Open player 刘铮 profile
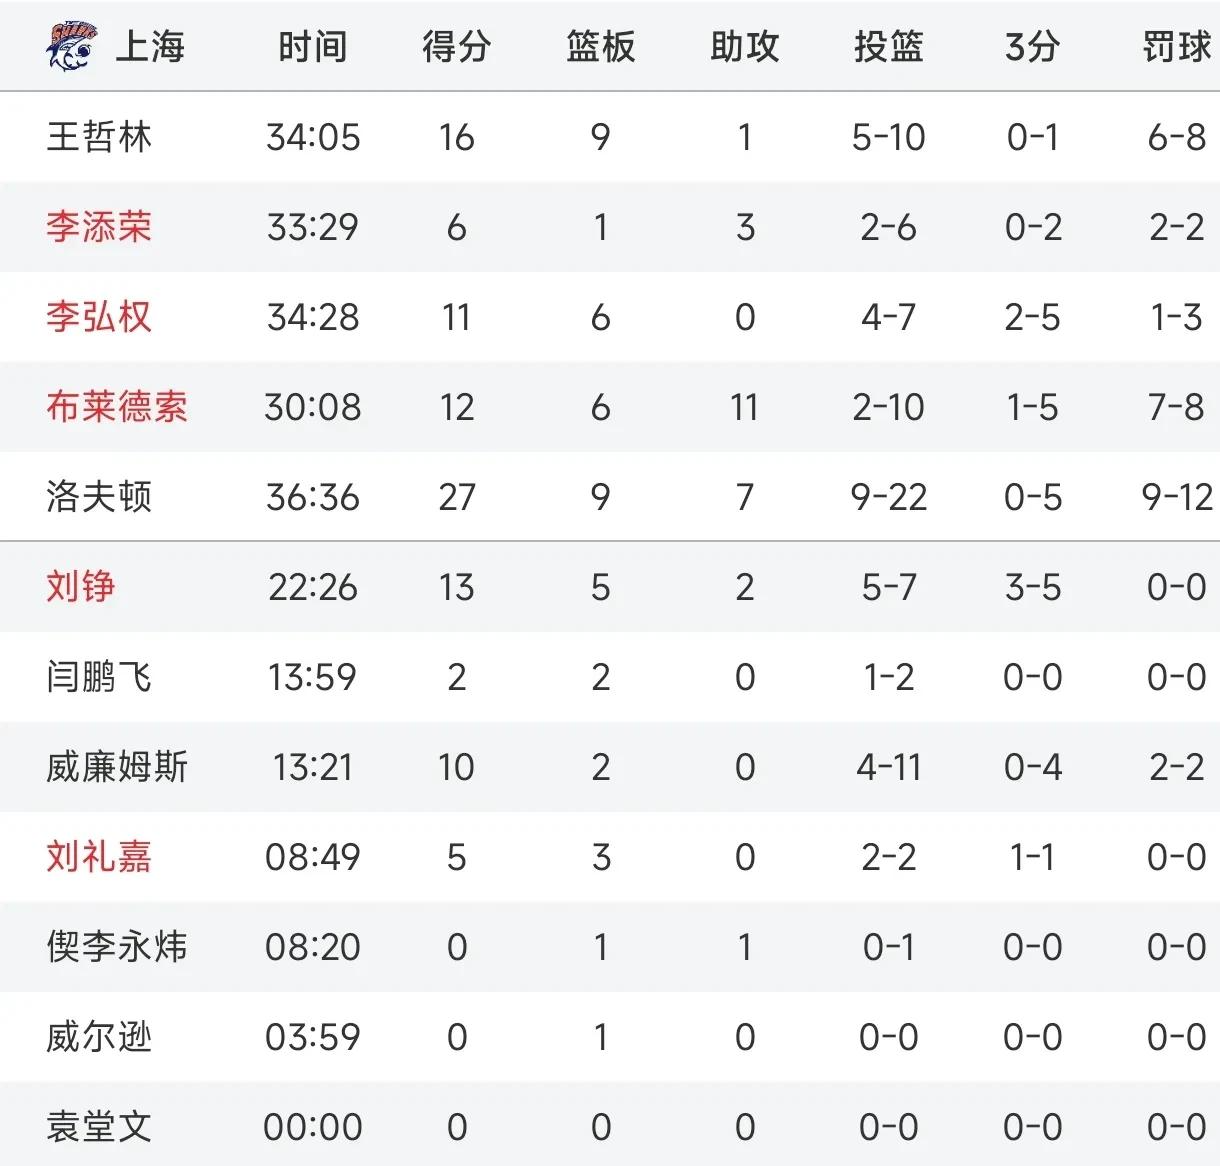1220x1166 pixels. (x=81, y=587)
